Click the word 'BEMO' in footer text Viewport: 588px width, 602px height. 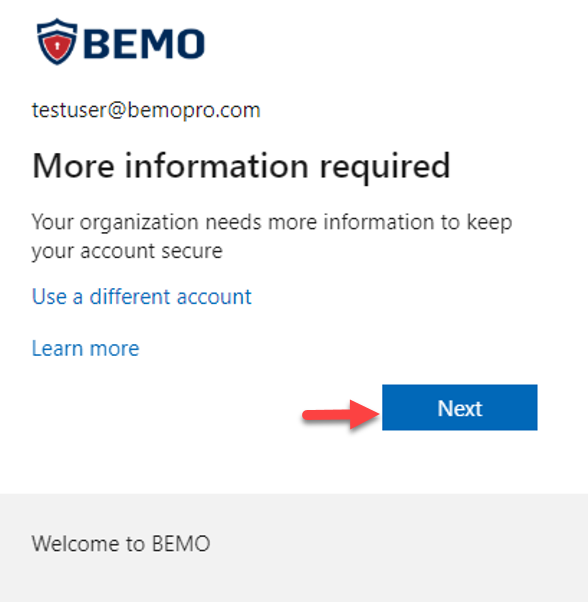point(181,544)
